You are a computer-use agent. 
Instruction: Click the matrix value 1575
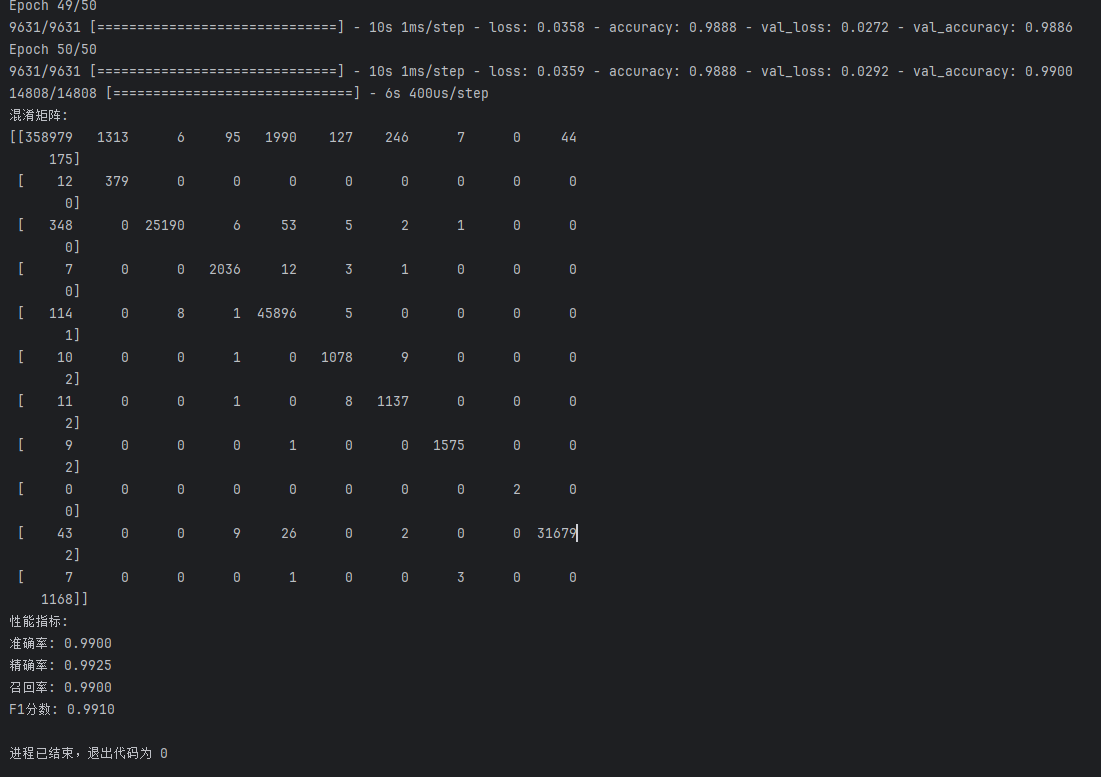click(x=448, y=445)
